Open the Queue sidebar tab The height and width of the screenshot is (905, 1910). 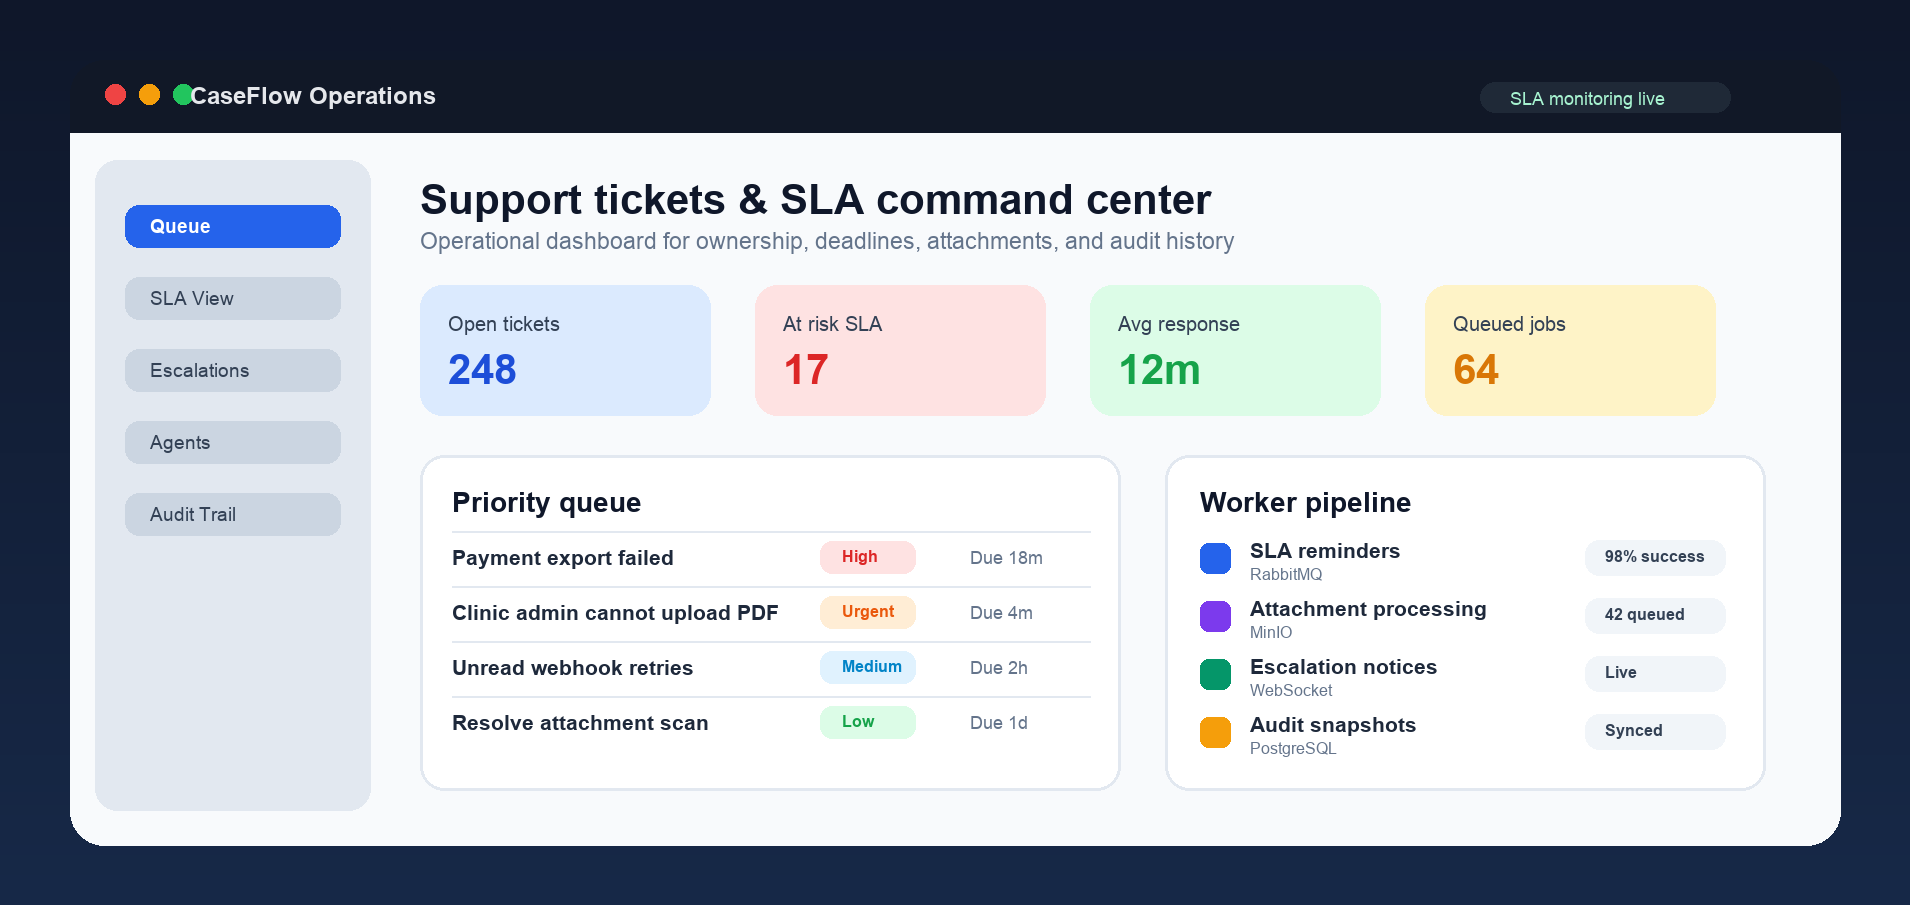click(233, 226)
